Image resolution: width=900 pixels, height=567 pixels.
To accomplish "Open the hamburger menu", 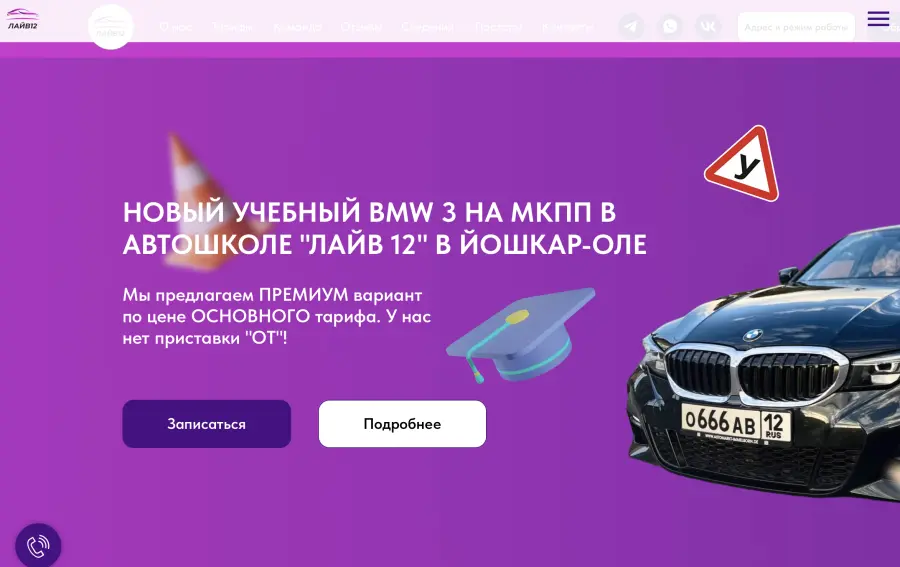I will [878, 18].
